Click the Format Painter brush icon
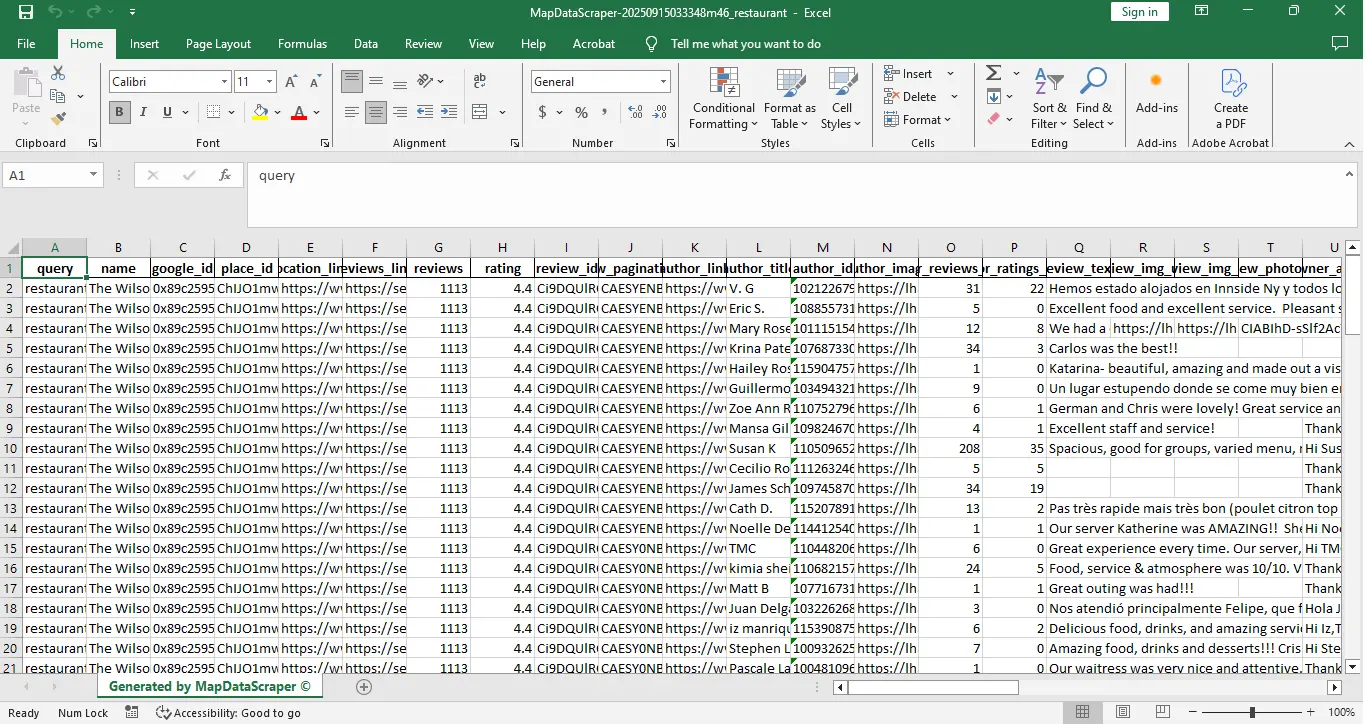This screenshot has height=724, width=1366. point(58,118)
